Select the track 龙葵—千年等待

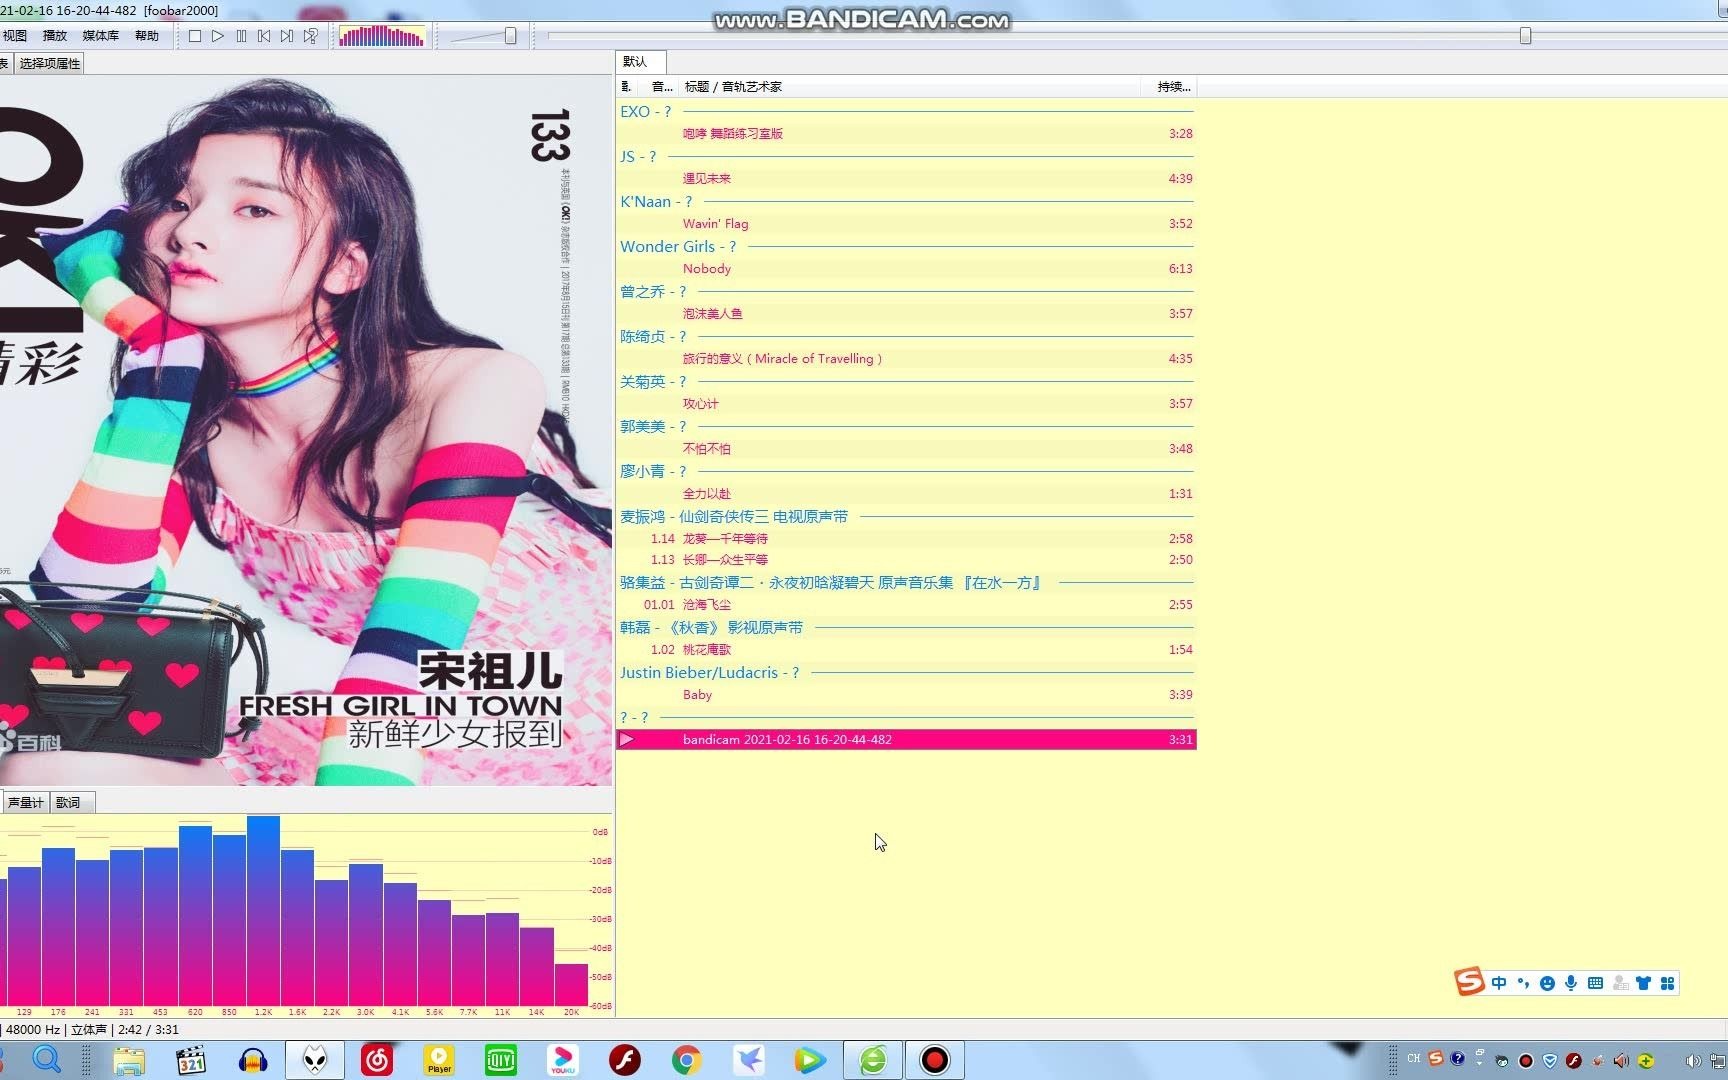[x=906, y=539]
